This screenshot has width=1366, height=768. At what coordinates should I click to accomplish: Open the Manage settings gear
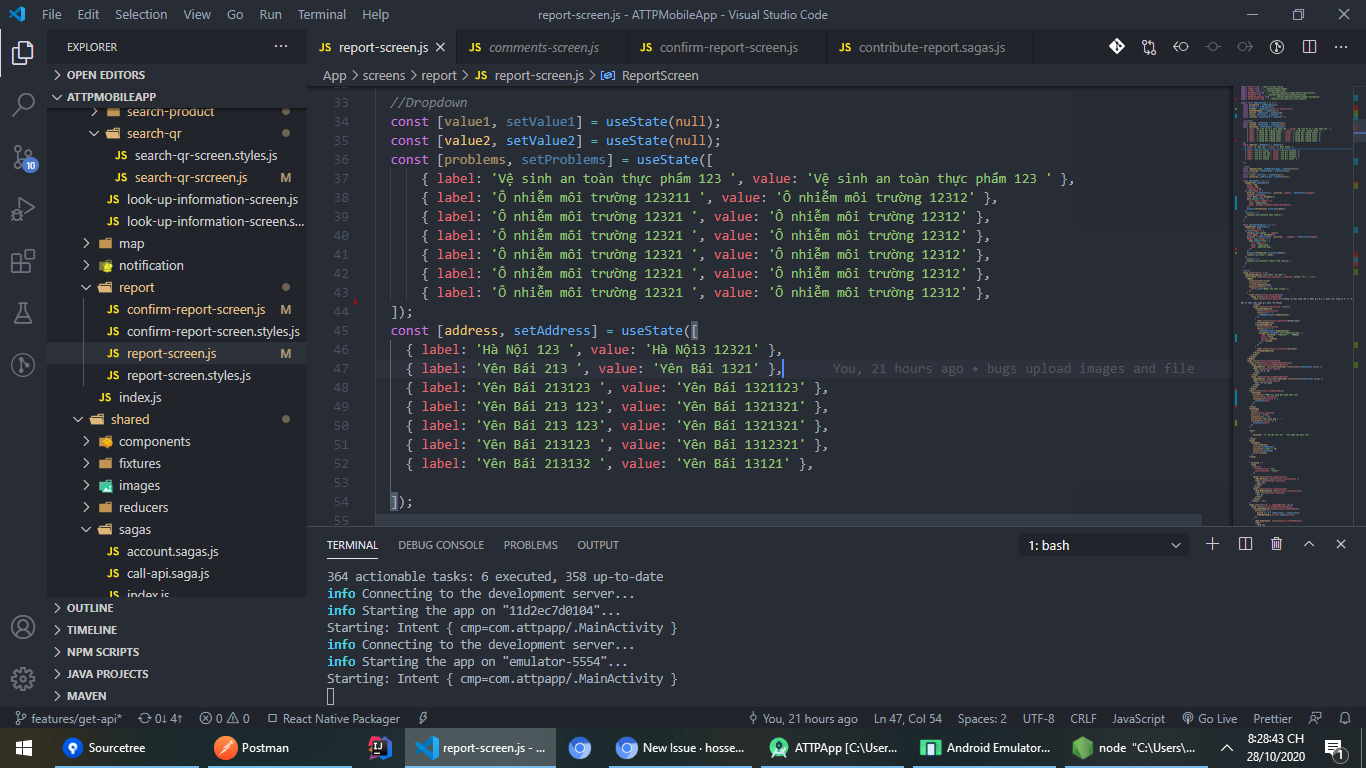tap(23, 679)
